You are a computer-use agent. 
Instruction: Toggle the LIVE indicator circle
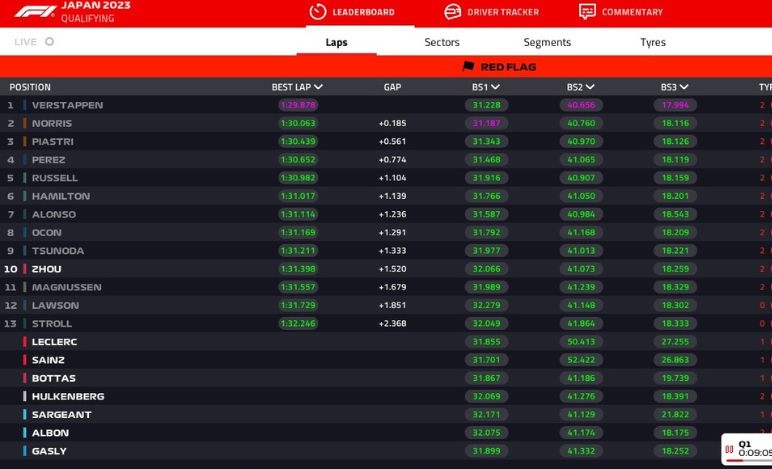[x=50, y=42]
